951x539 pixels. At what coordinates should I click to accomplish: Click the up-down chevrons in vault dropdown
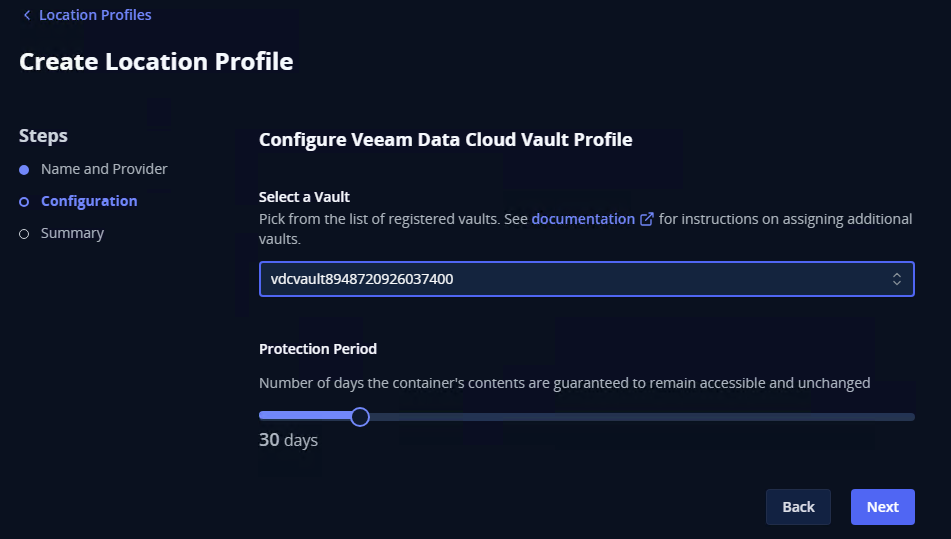pyautogui.click(x=897, y=279)
